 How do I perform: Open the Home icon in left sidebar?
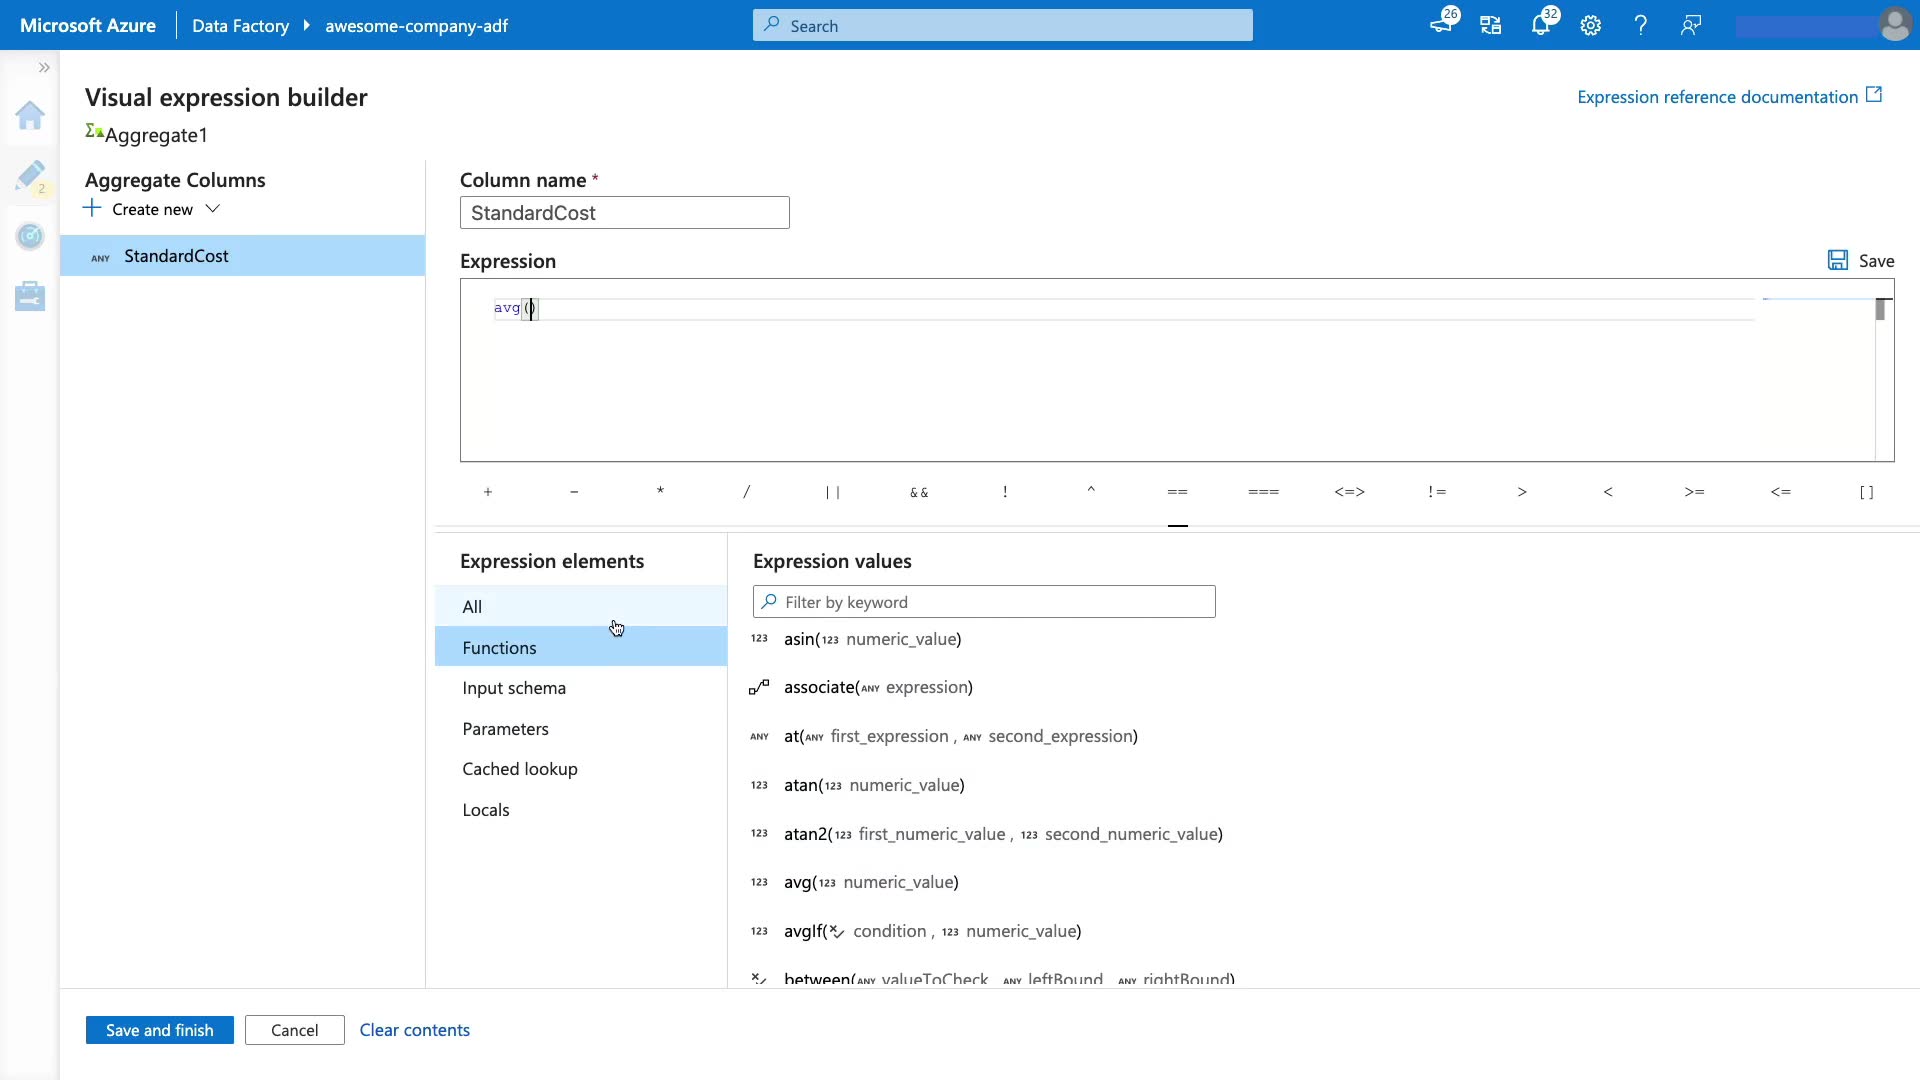(x=30, y=116)
